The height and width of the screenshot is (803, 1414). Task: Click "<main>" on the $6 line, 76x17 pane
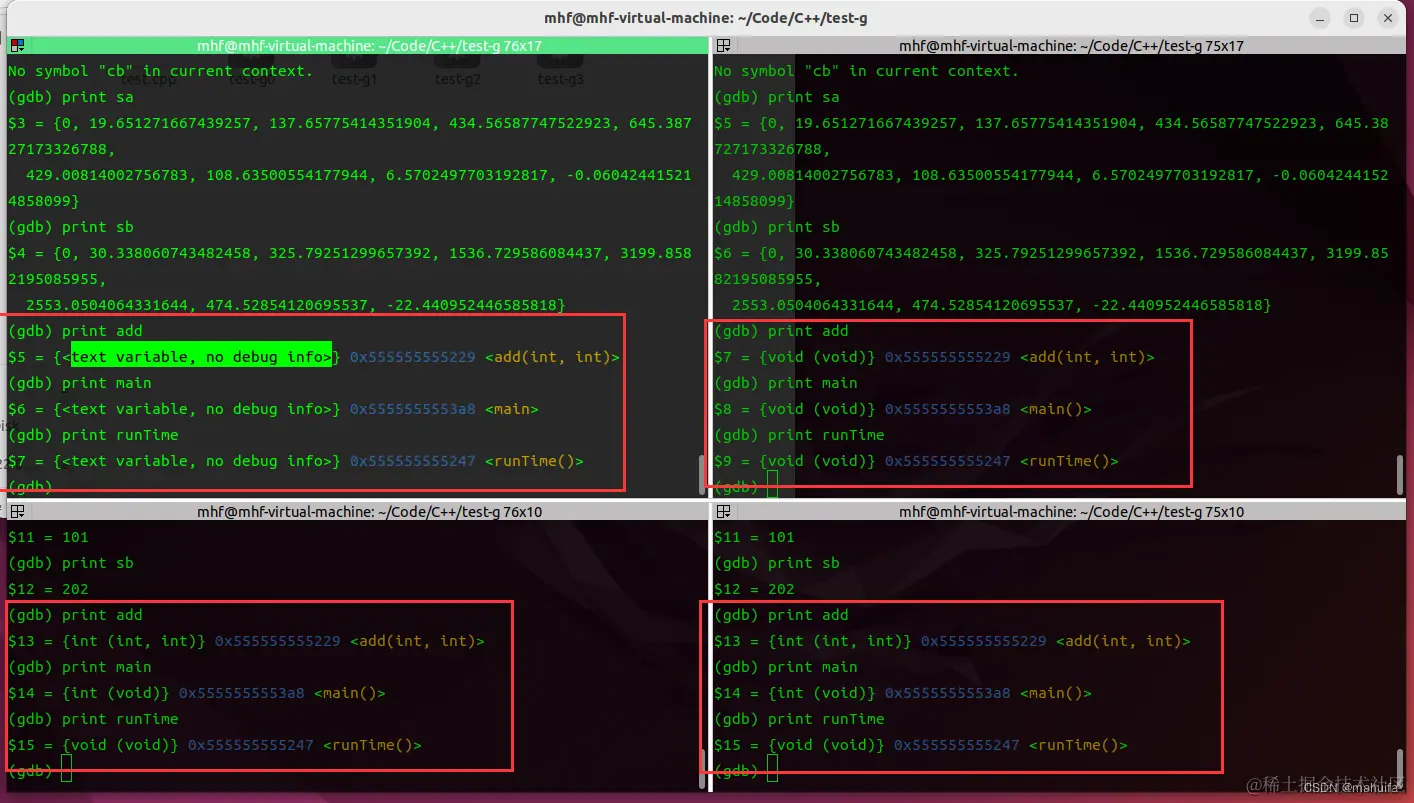(511, 409)
